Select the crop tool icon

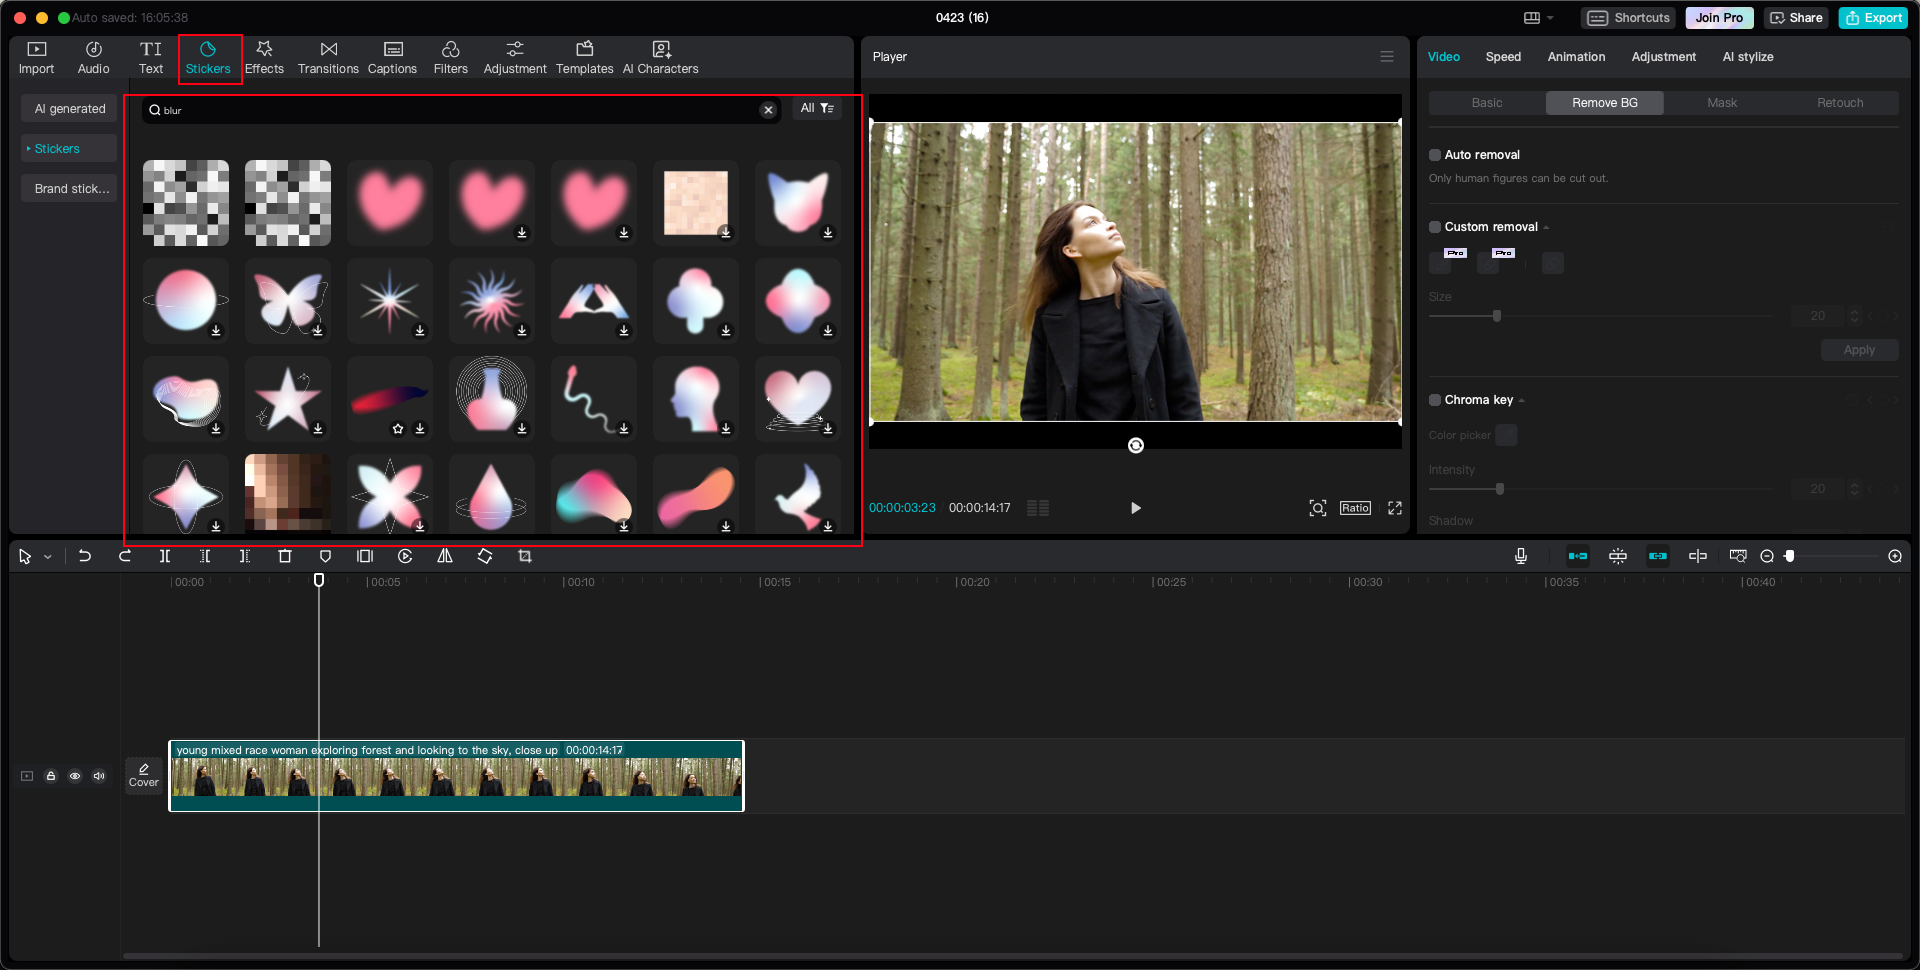point(525,556)
